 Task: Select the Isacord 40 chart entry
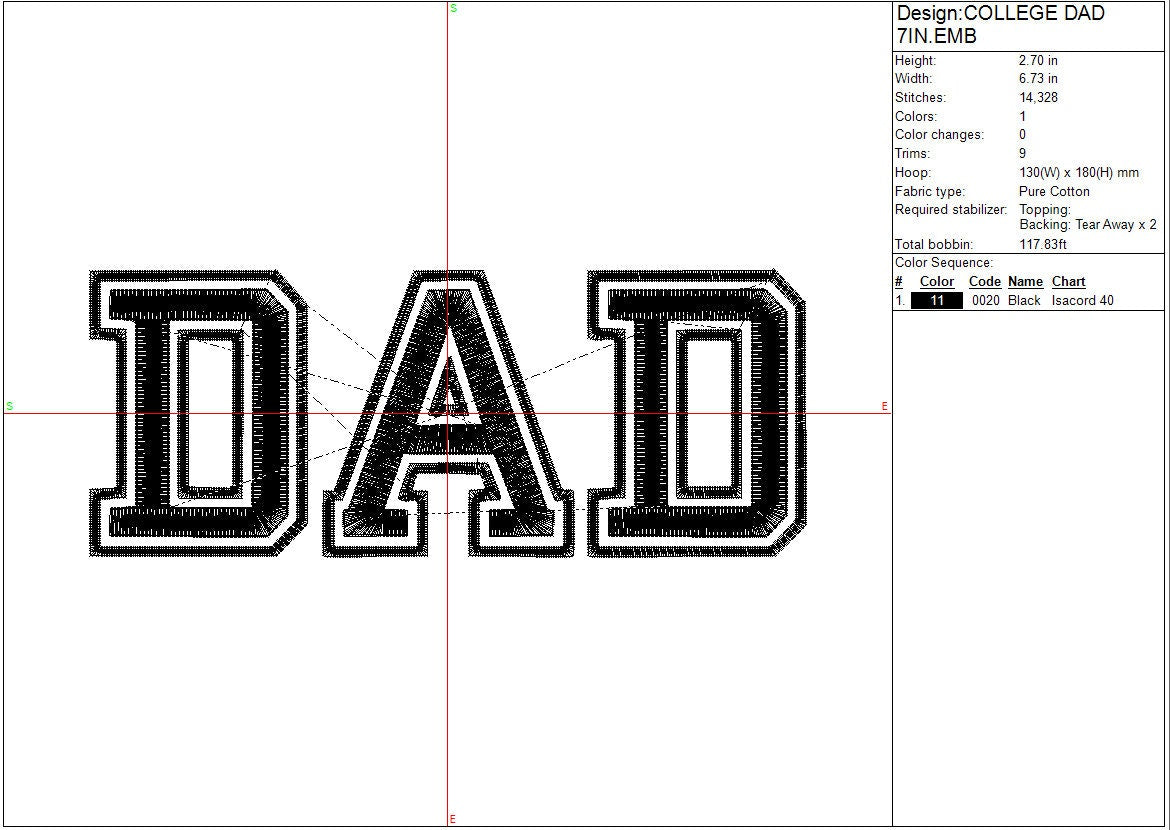pyautogui.click(x=1082, y=300)
